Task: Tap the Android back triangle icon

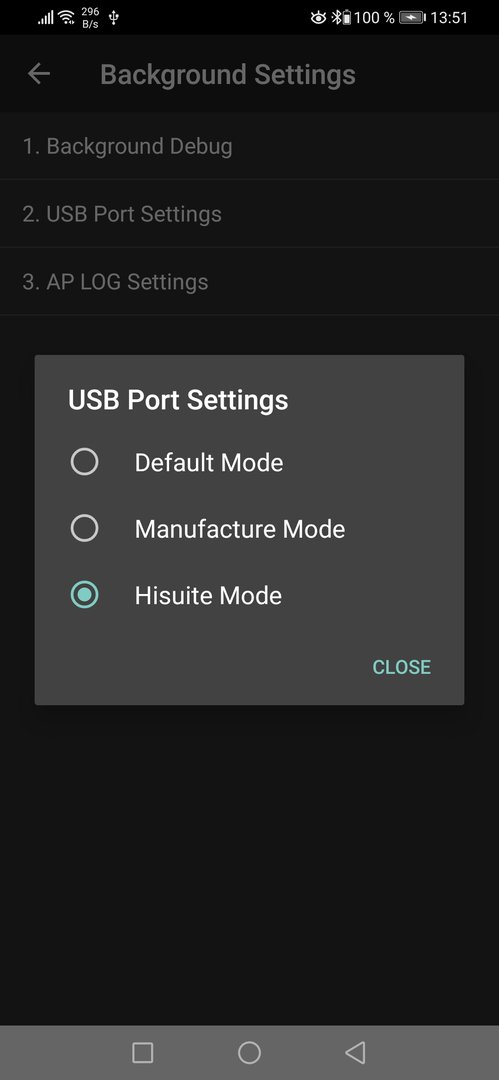Action: click(355, 1052)
